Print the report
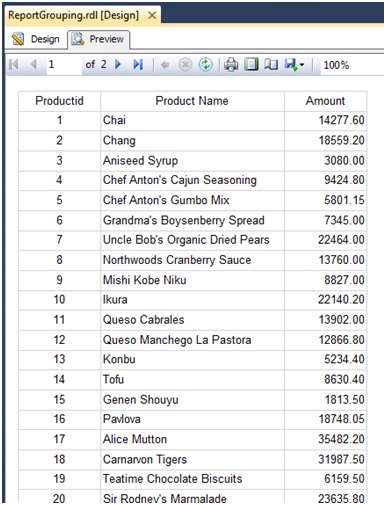The width and height of the screenshot is (386, 505). click(231, 65)
